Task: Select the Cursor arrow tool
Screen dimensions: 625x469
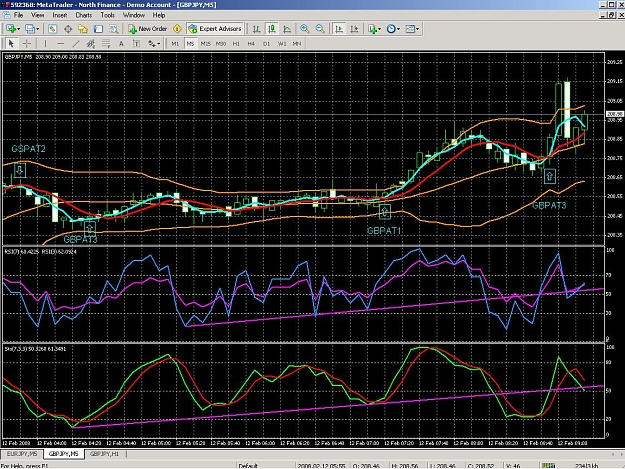Action: click(11, 43)
